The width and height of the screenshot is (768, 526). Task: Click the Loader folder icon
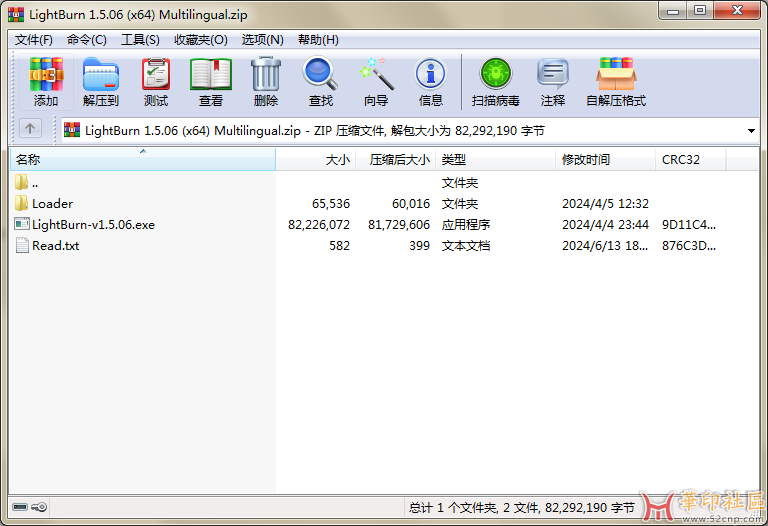pos(21,203)
